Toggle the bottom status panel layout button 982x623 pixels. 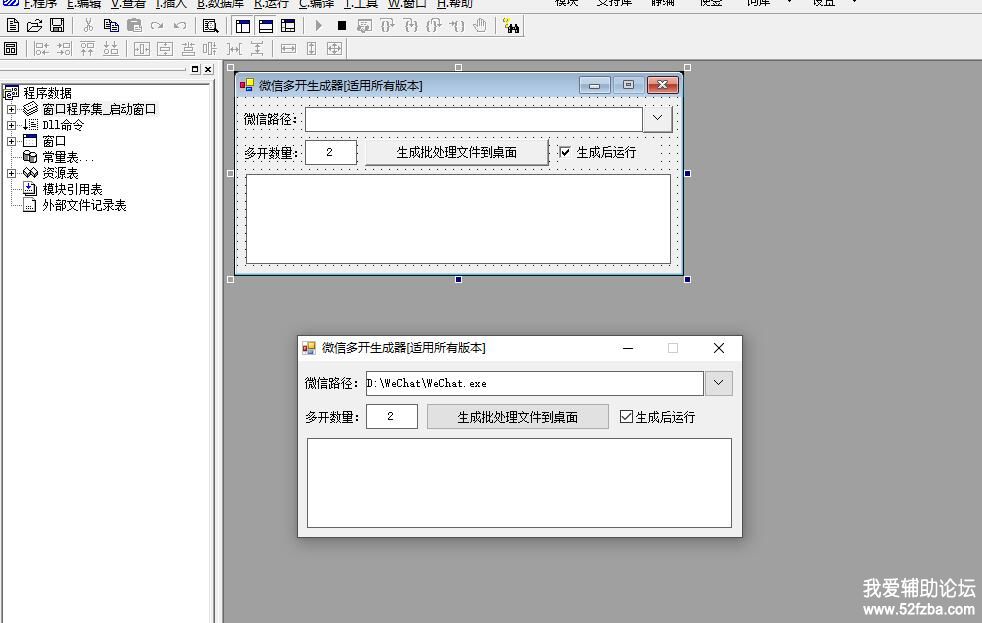pyautogui.click(x=266, y=26)
